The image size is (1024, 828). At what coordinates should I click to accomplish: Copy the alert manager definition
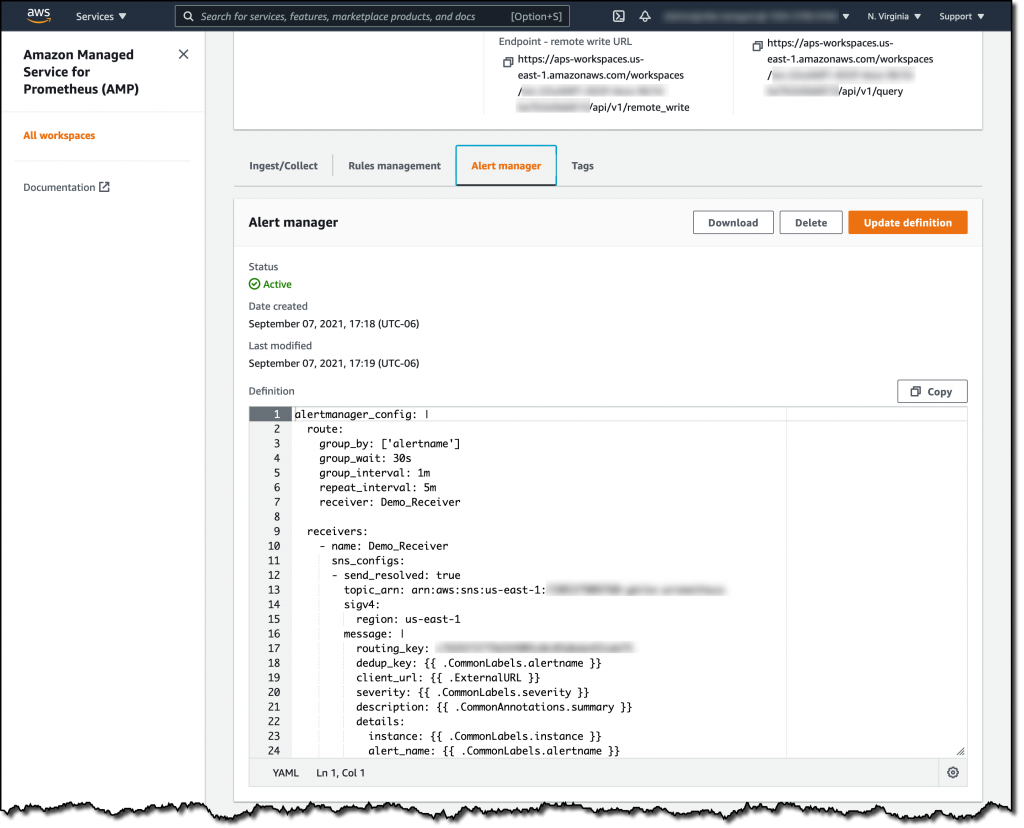click(x=931, y=391)
